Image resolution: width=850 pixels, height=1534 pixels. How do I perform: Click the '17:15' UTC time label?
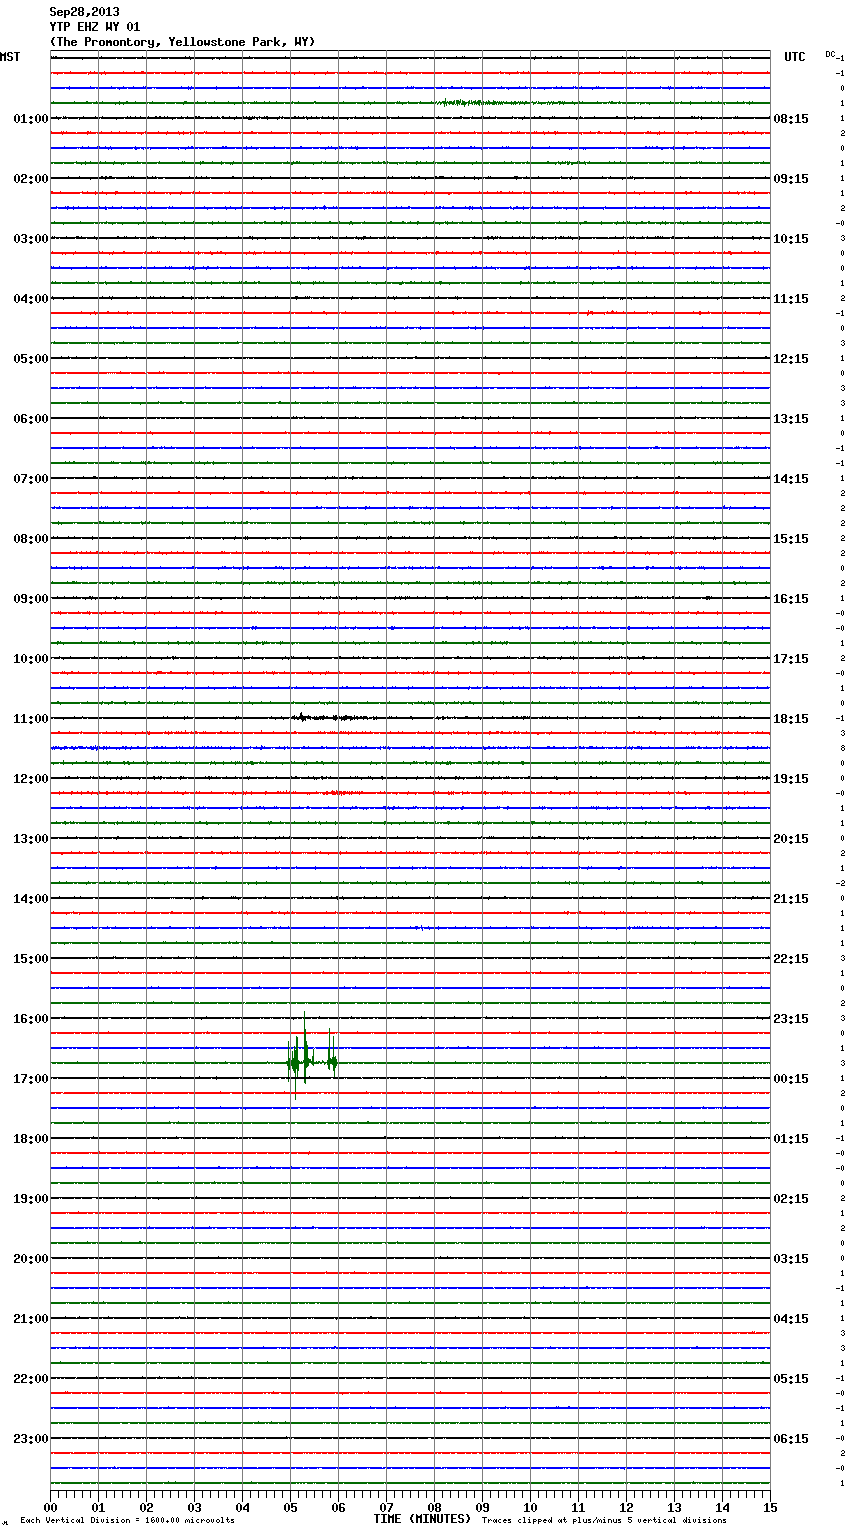(x=791, y=659)
